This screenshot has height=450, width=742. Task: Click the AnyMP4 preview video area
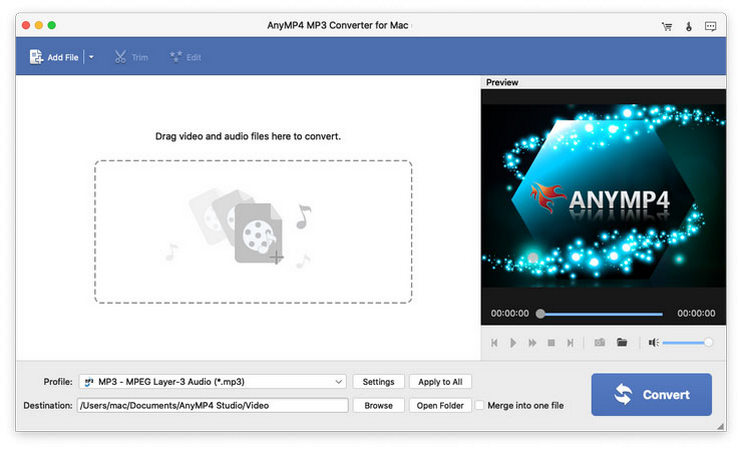(x=603, y=196)
